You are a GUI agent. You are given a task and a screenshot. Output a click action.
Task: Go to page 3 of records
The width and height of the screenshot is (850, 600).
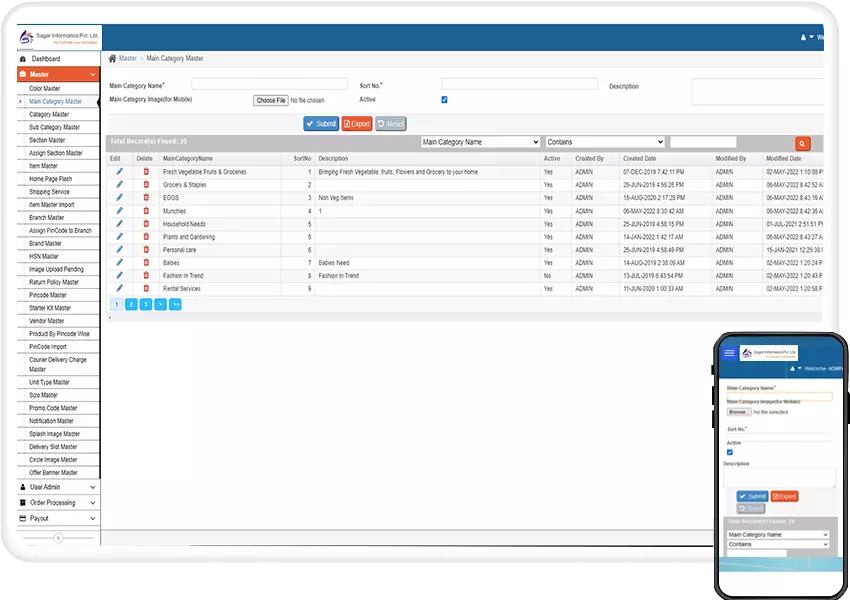[x=146, y=305]
